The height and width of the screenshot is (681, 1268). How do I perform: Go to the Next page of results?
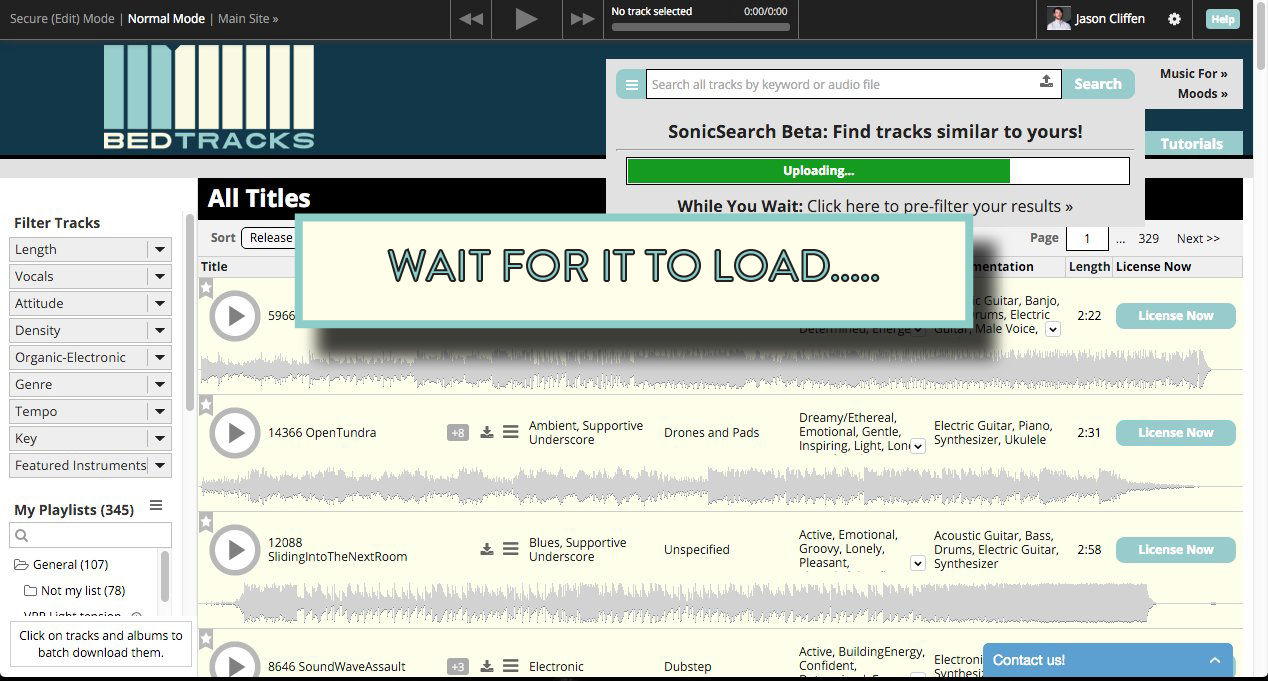pyautogui.click(x=1198, y=239)
